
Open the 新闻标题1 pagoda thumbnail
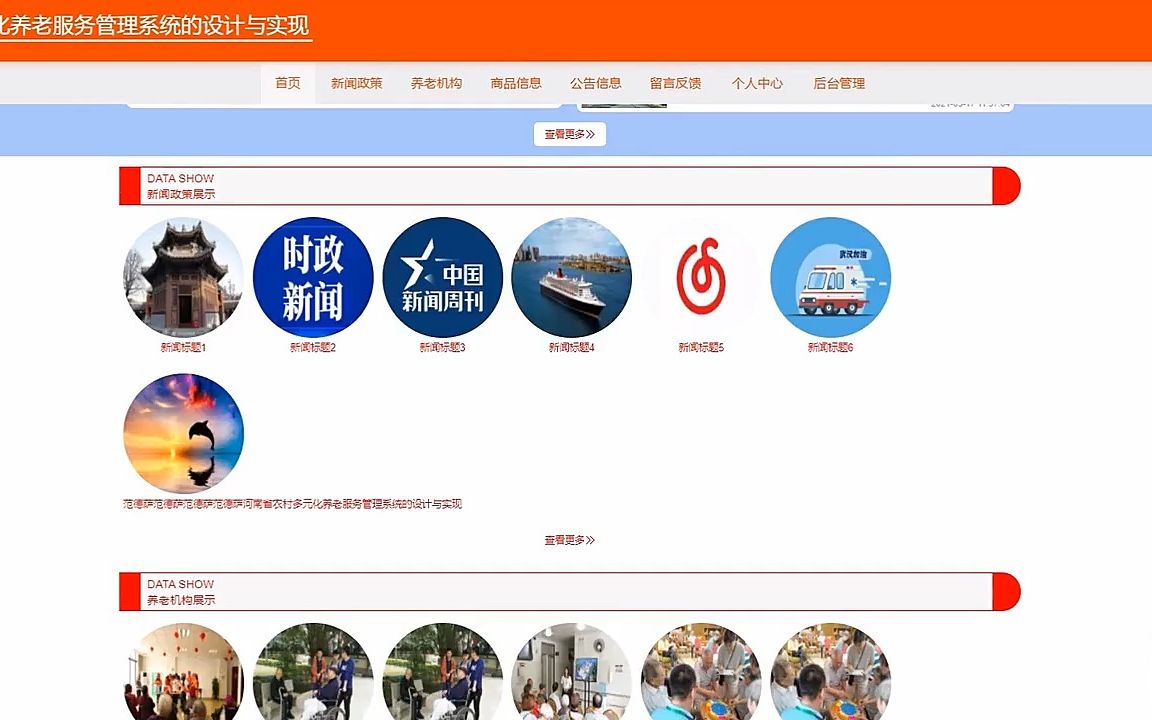pyautogui.click(x=183, y=277)
